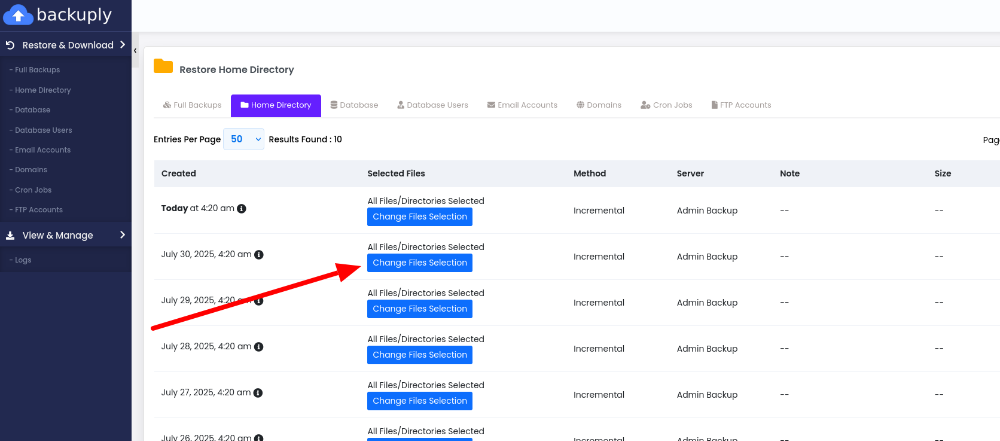Click the Note column header
This screenshot has width=1000, height=441.
click(x=790, y=174)
